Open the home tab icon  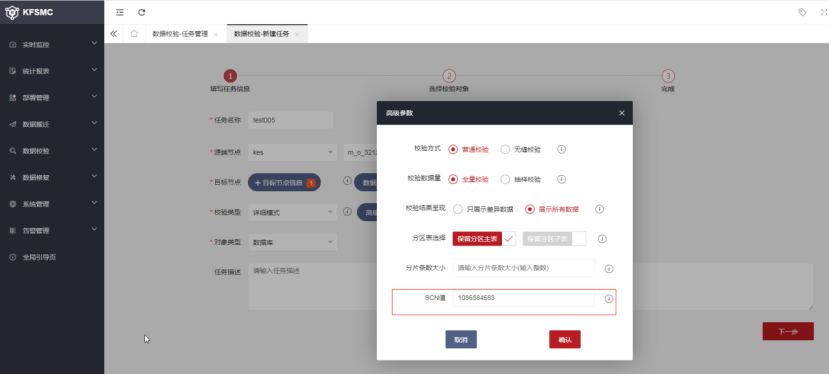click(x=134, y=34)
